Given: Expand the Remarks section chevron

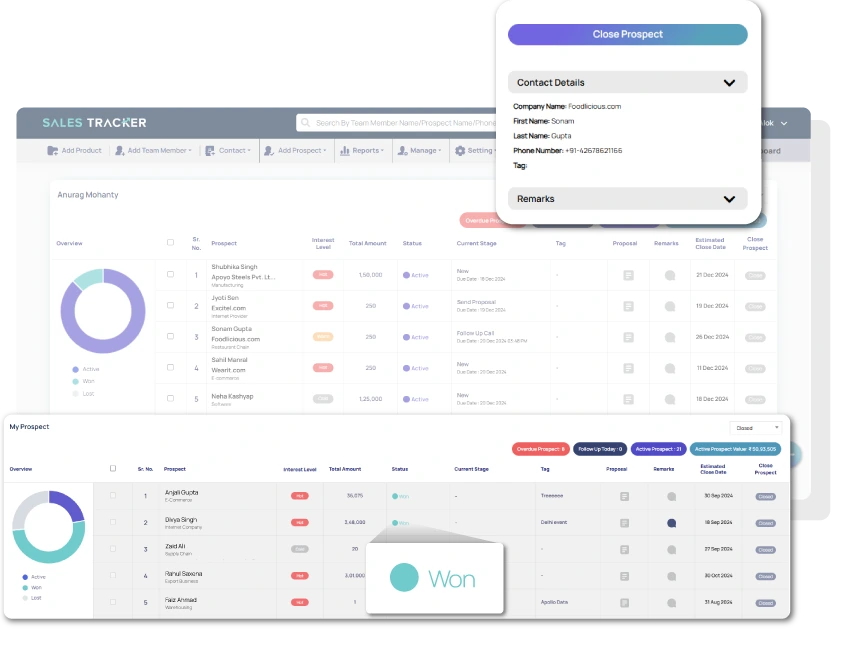Looking at the screenshot, I should pos(729,199).
